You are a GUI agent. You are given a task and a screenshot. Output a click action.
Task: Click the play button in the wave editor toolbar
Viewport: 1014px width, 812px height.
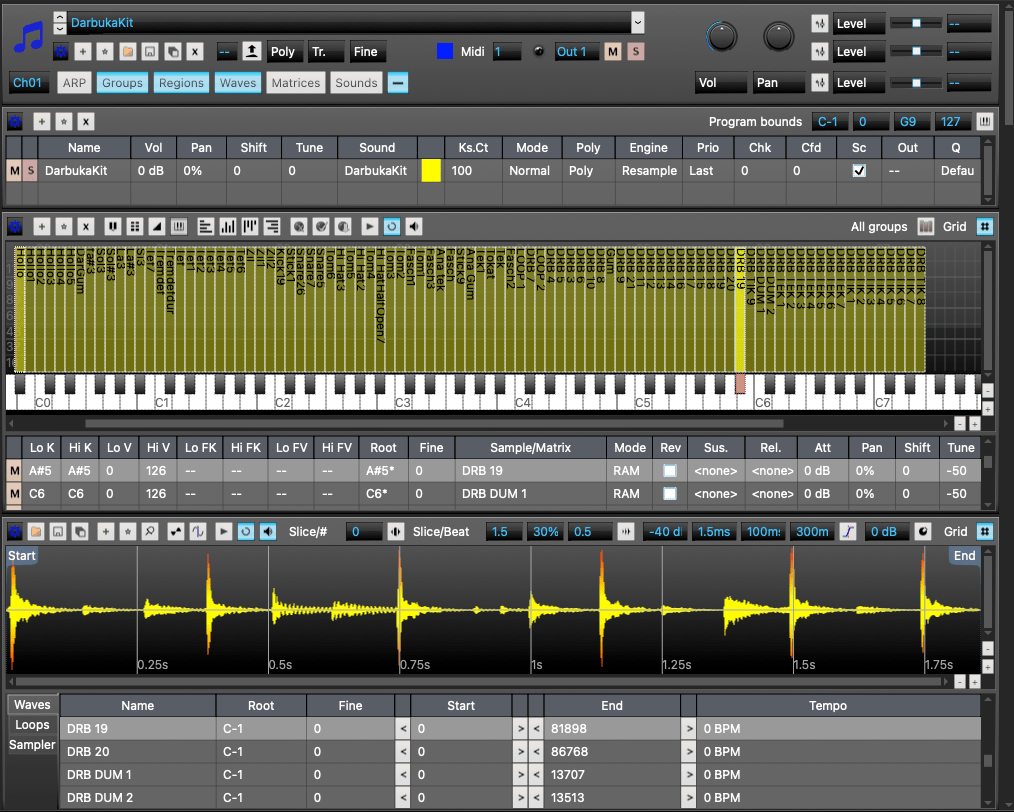pyautogui.click(x=224, y=531)
